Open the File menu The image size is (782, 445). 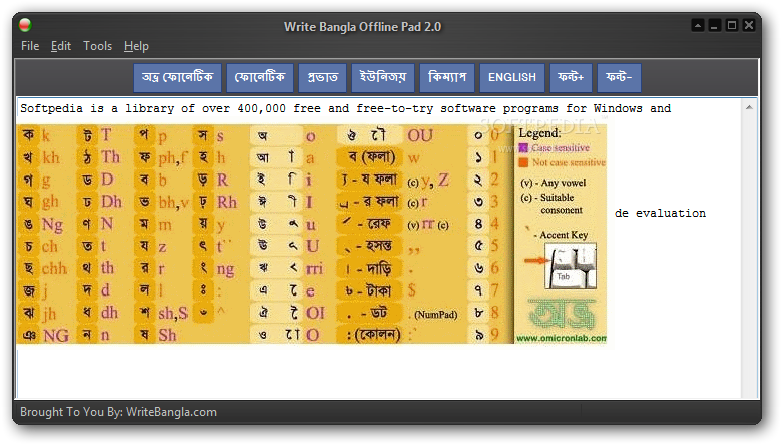coord(30,46)
